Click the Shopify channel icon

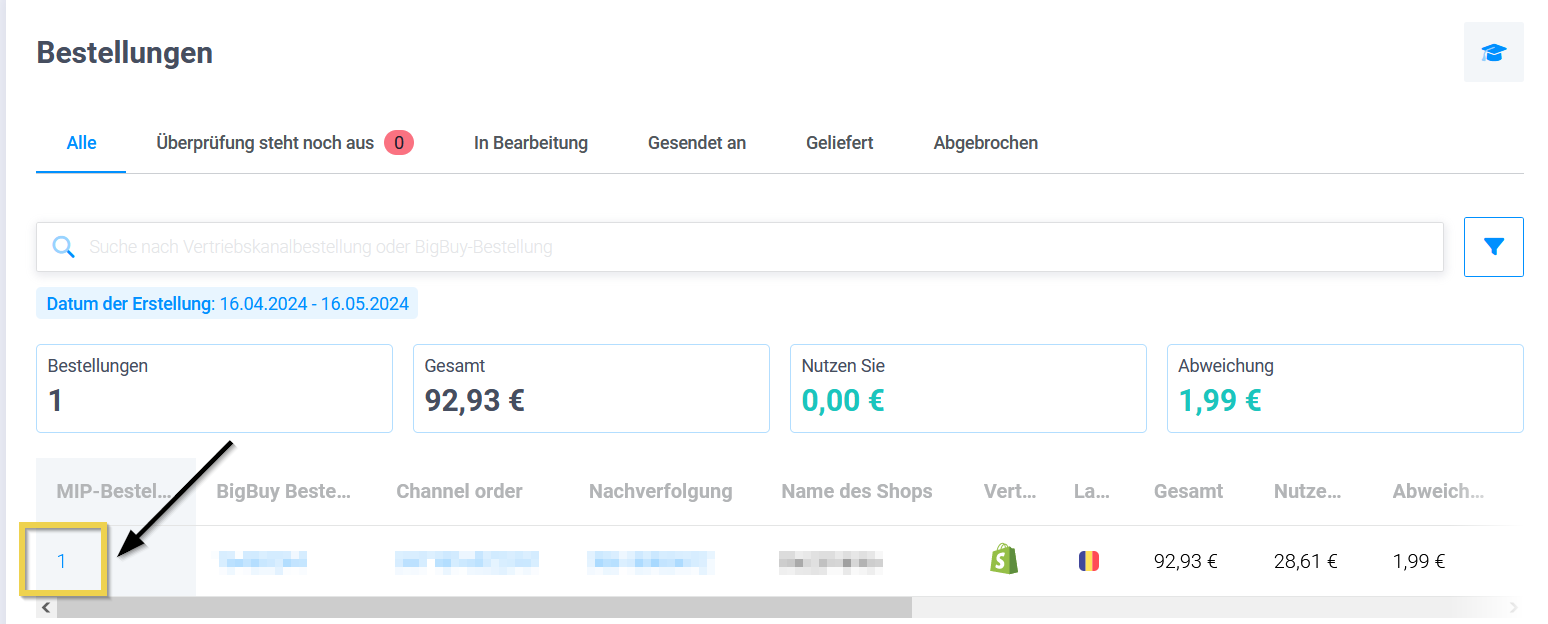coord(1003,560)
